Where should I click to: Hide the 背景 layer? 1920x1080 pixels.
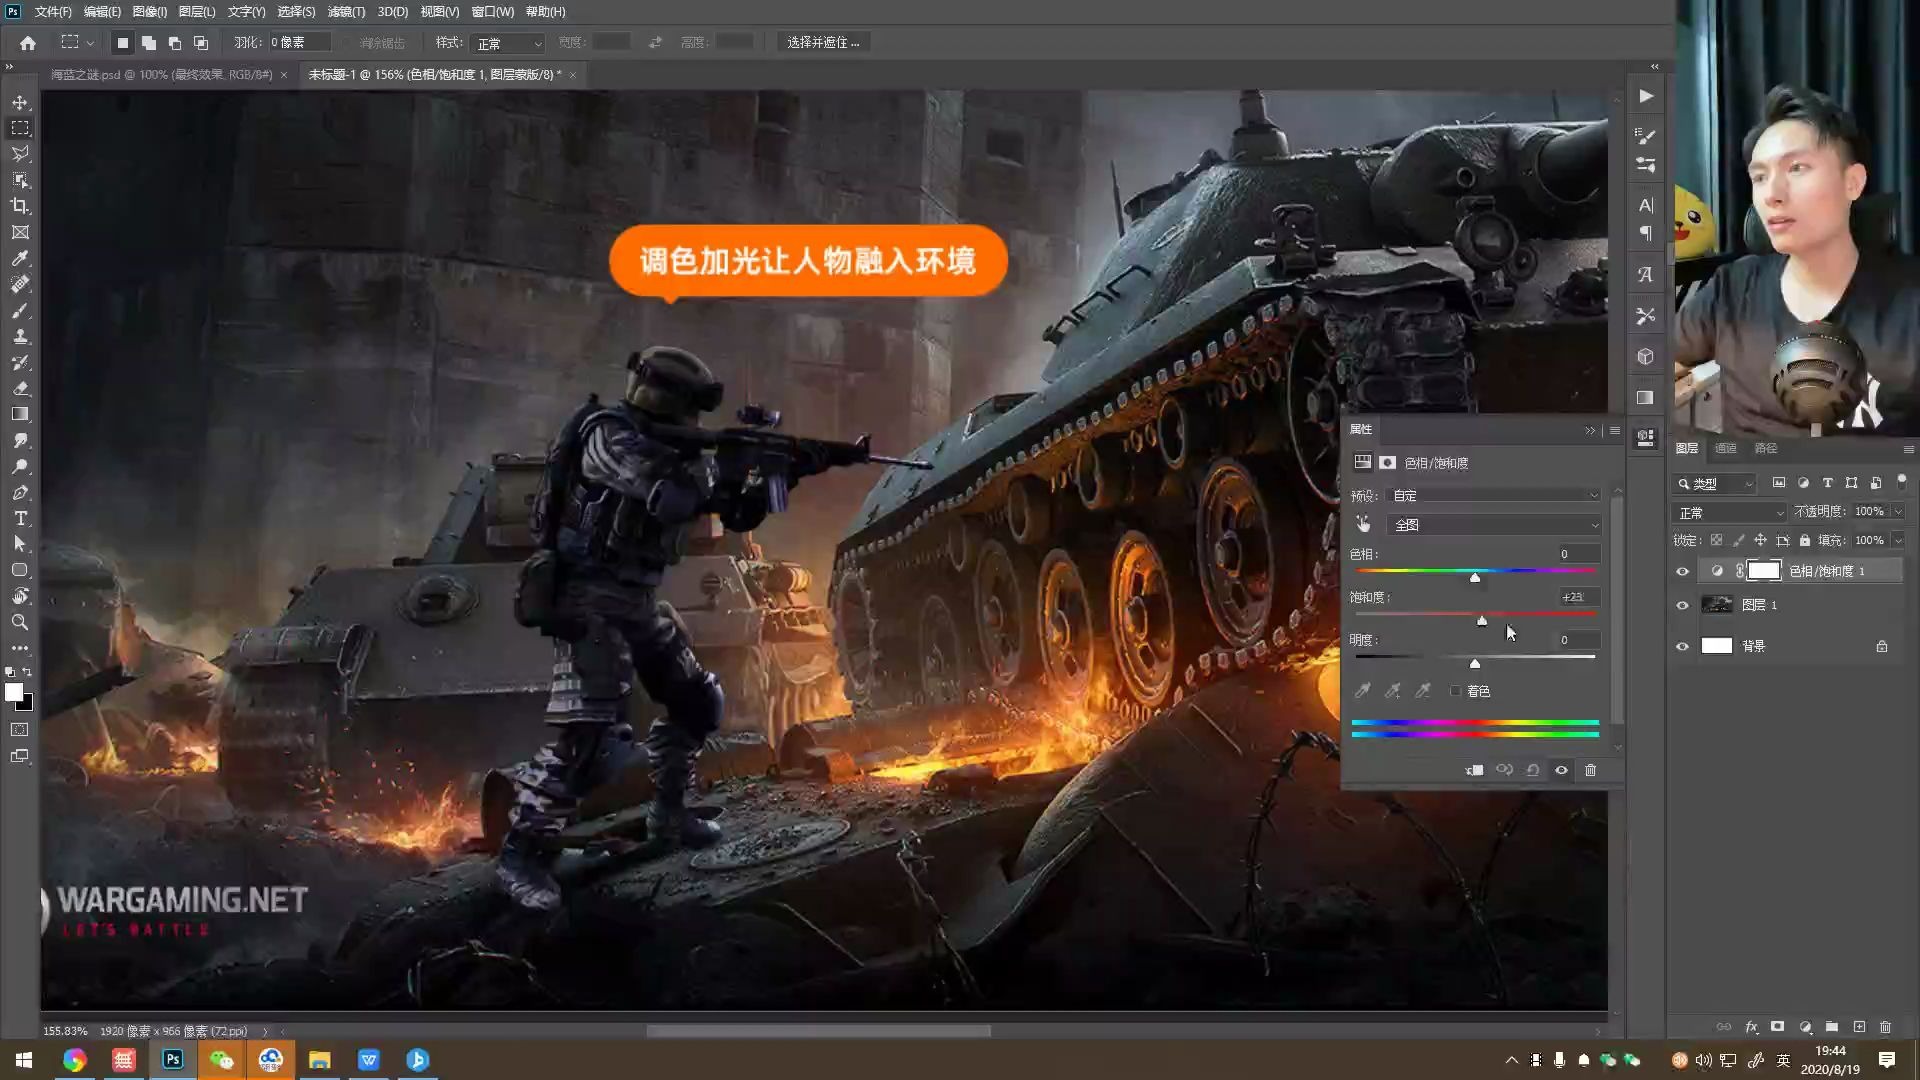click(x=1682, y=646)
